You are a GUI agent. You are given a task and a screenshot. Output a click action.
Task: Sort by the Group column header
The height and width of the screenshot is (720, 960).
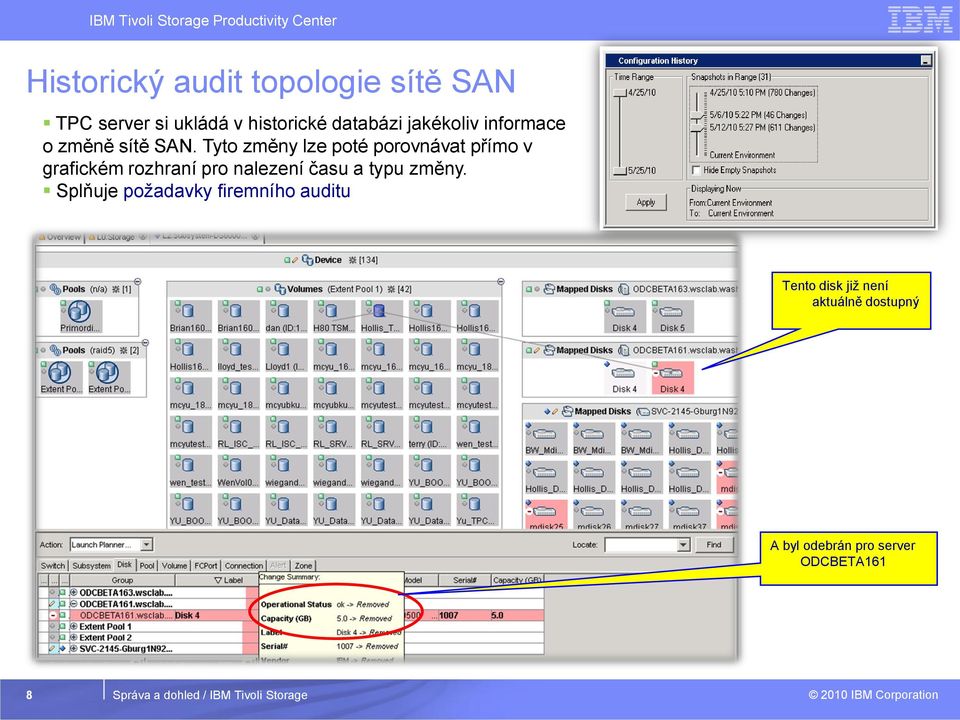click(122, 580)
